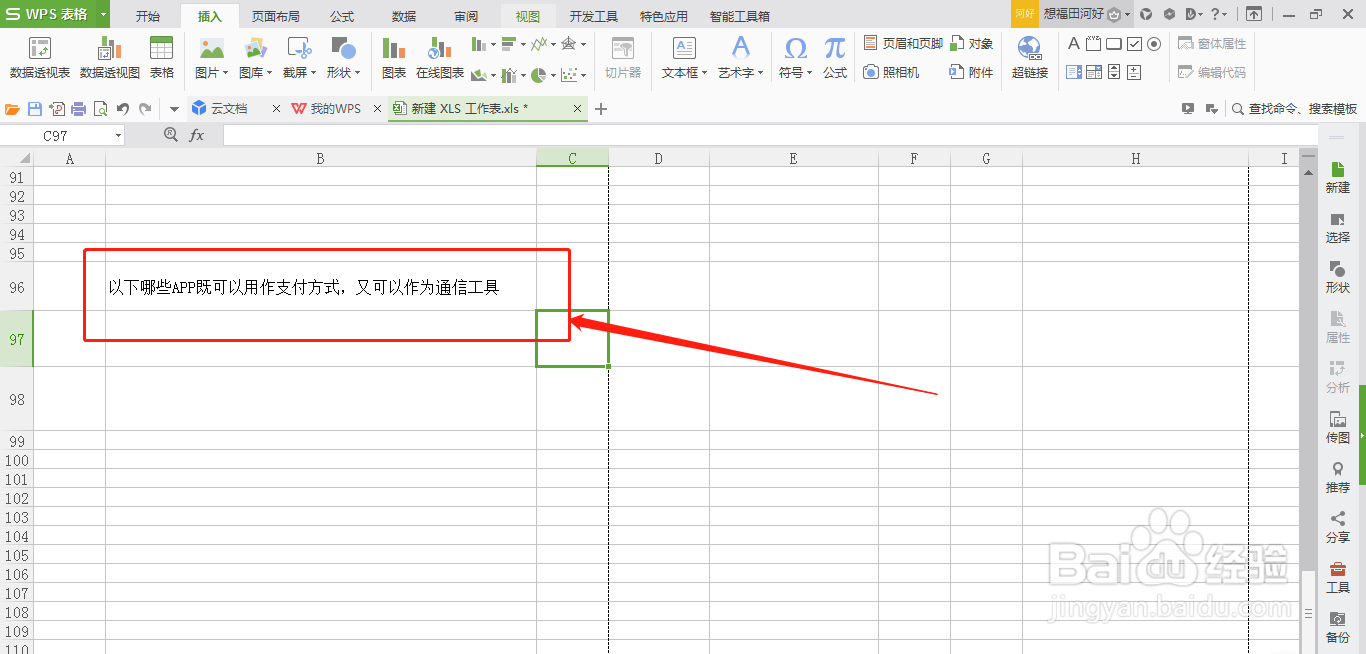Screen dimensions: 1366x654
Task: Add a new document tab with plus
Action: click(601, 109)
